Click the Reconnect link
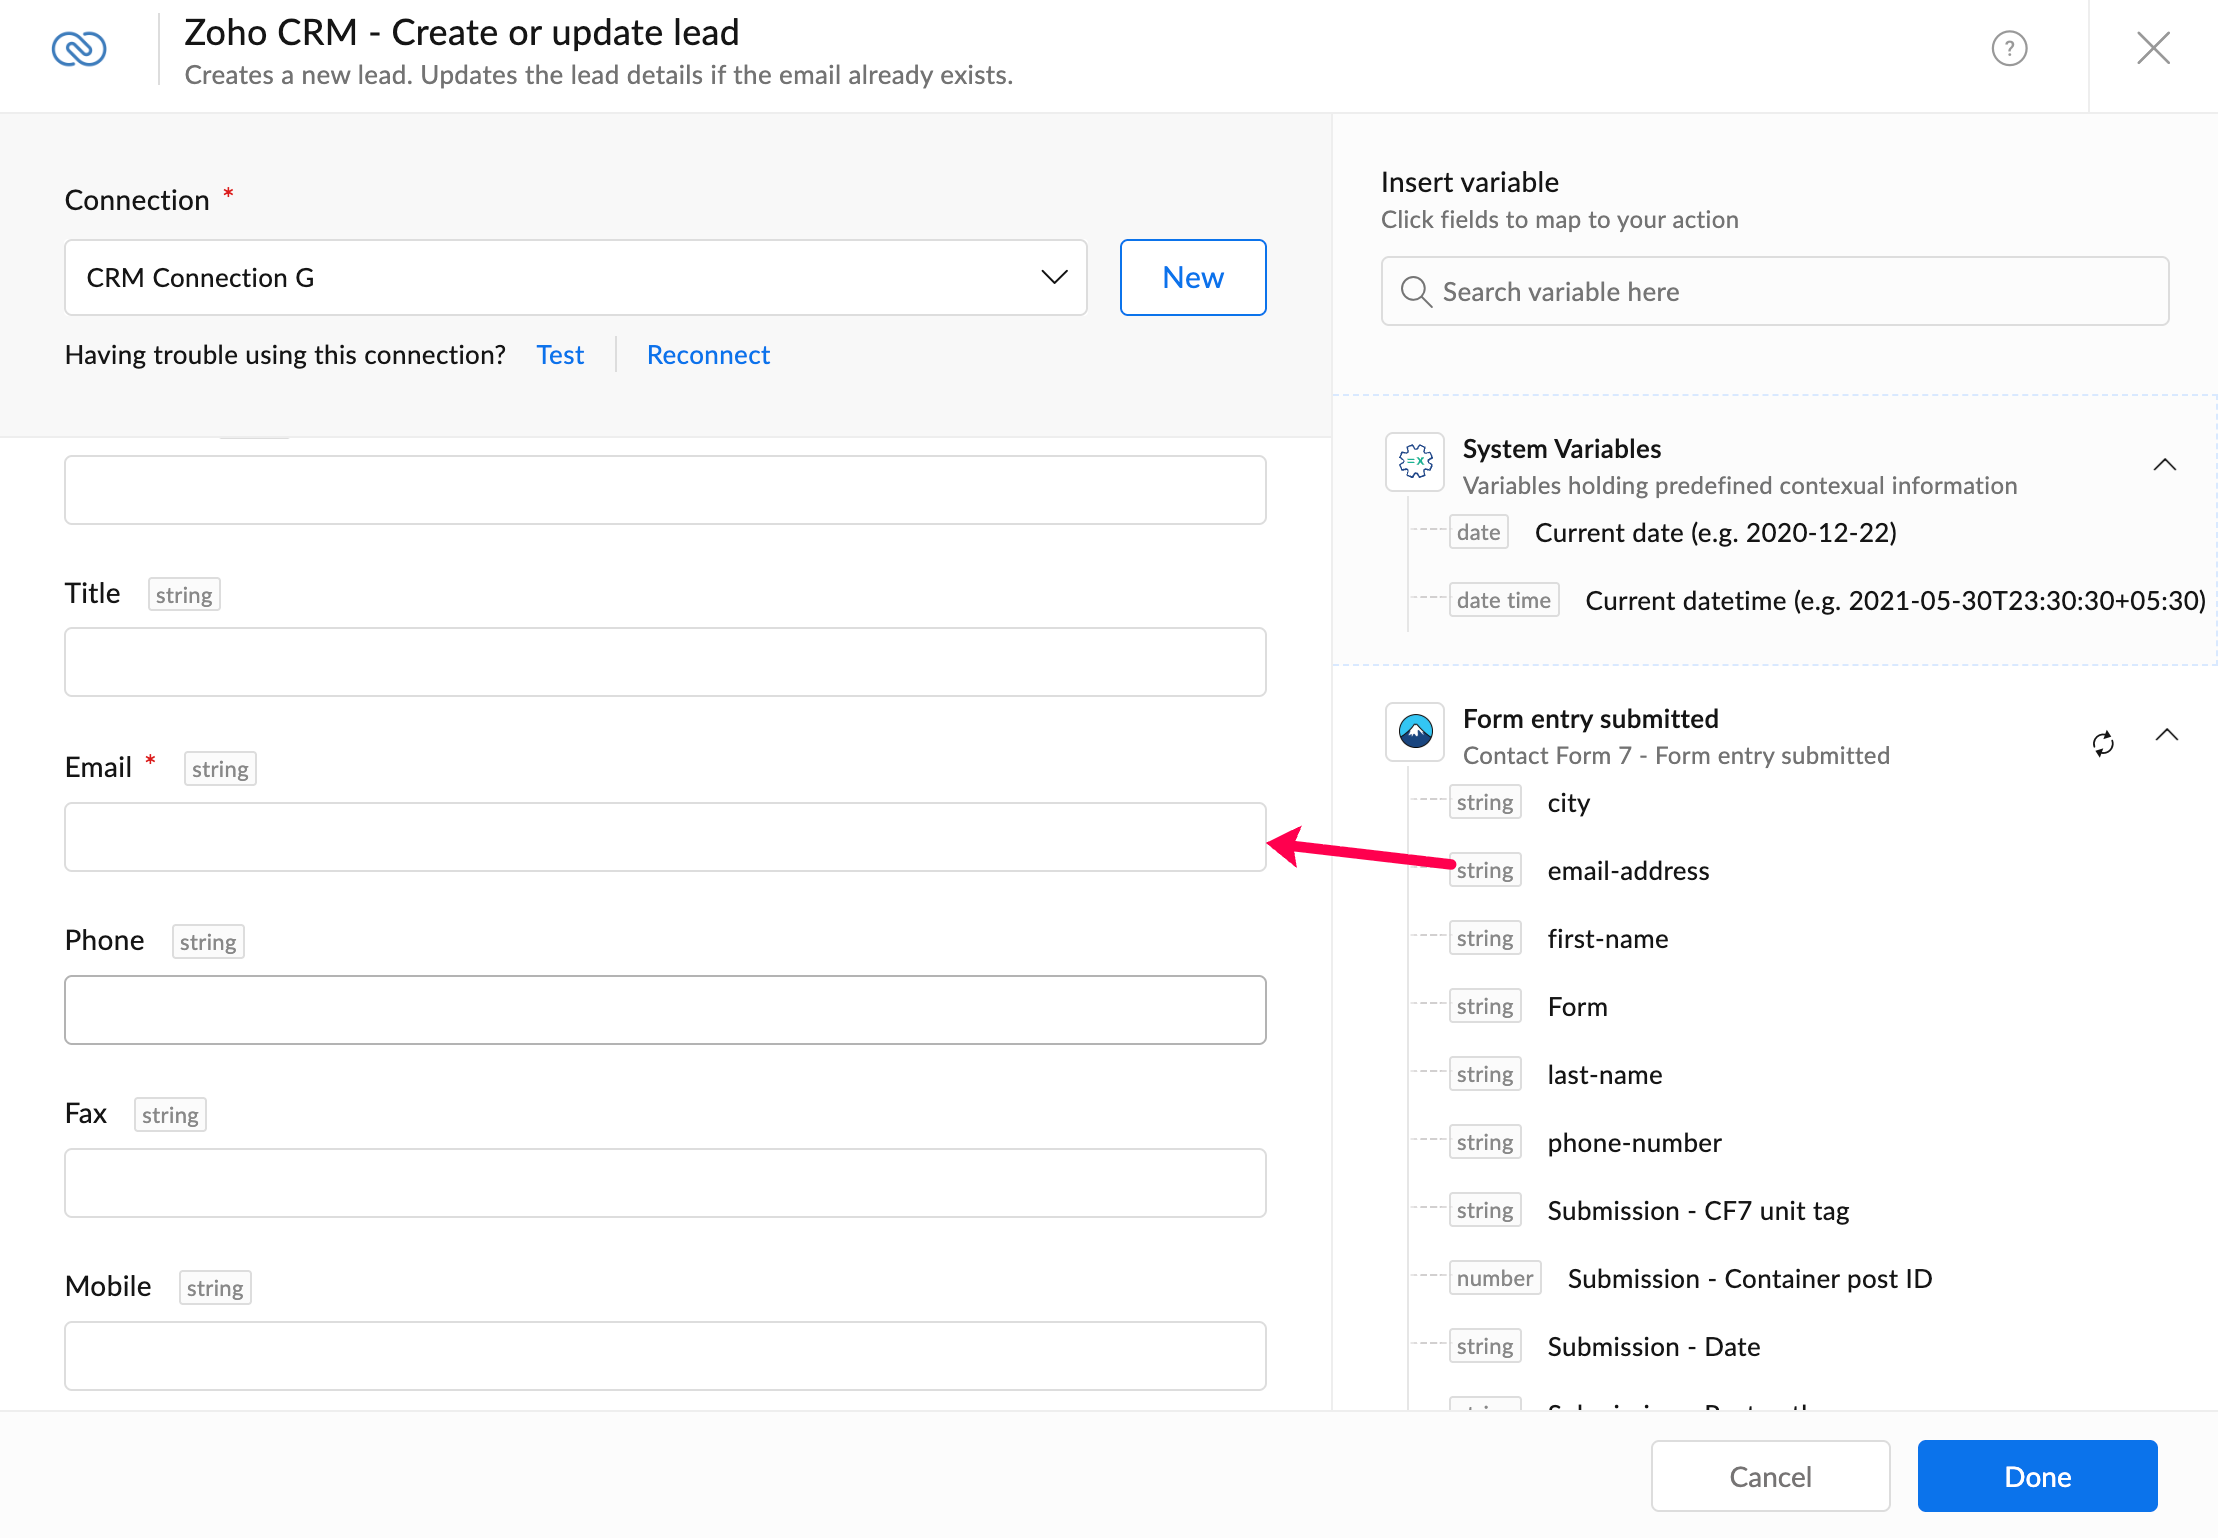The width and height of the screenshot is (2218, 1538). [x=708, y=355]
